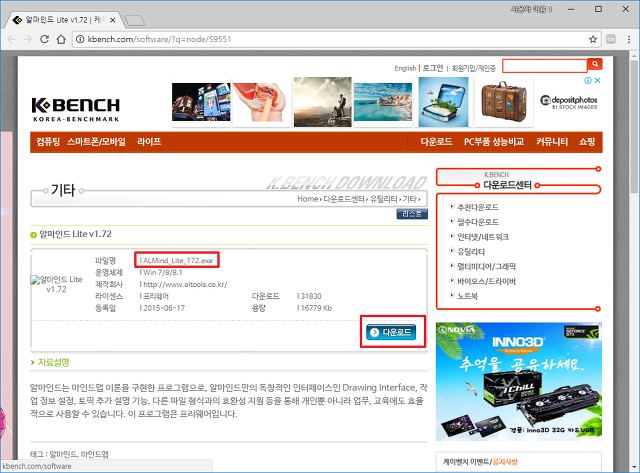Open the 쇼핑 menu
The height and width of the screenshot is (473, 640).
587,142
